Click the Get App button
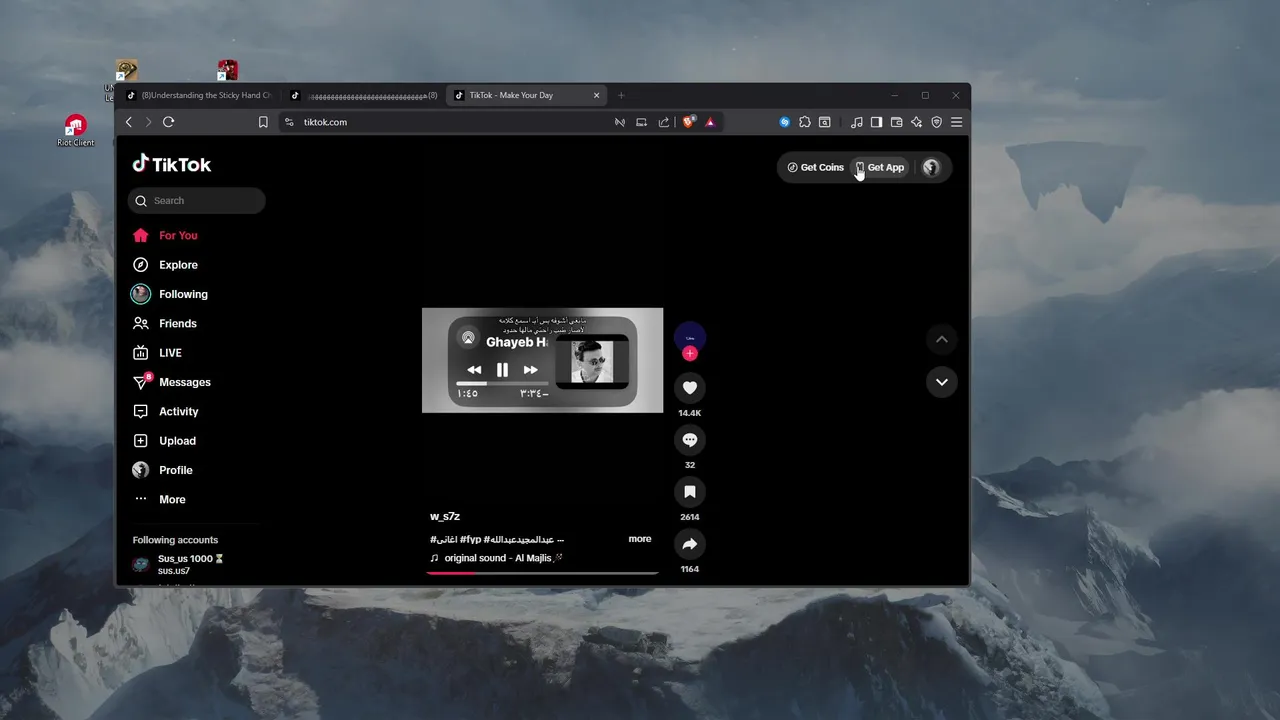The image size is (1280, 720). tap(880, 167)
